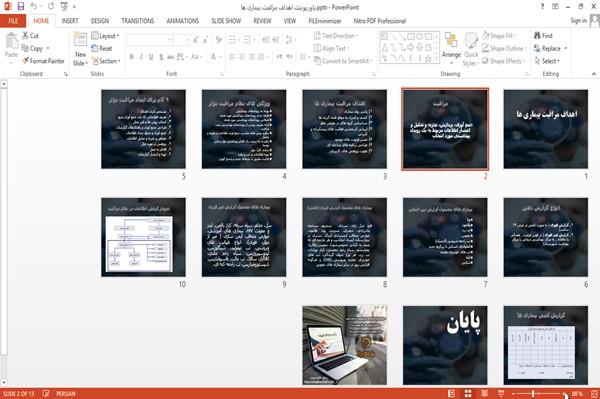Switch to ANIMATIONS tab

pyautogui.click(x=183, y=21)
